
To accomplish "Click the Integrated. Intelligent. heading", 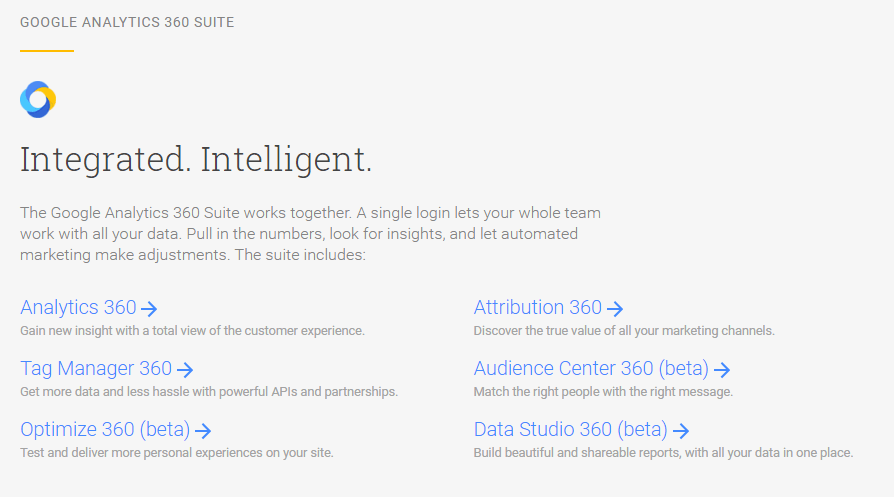I will tap(196, 160).
